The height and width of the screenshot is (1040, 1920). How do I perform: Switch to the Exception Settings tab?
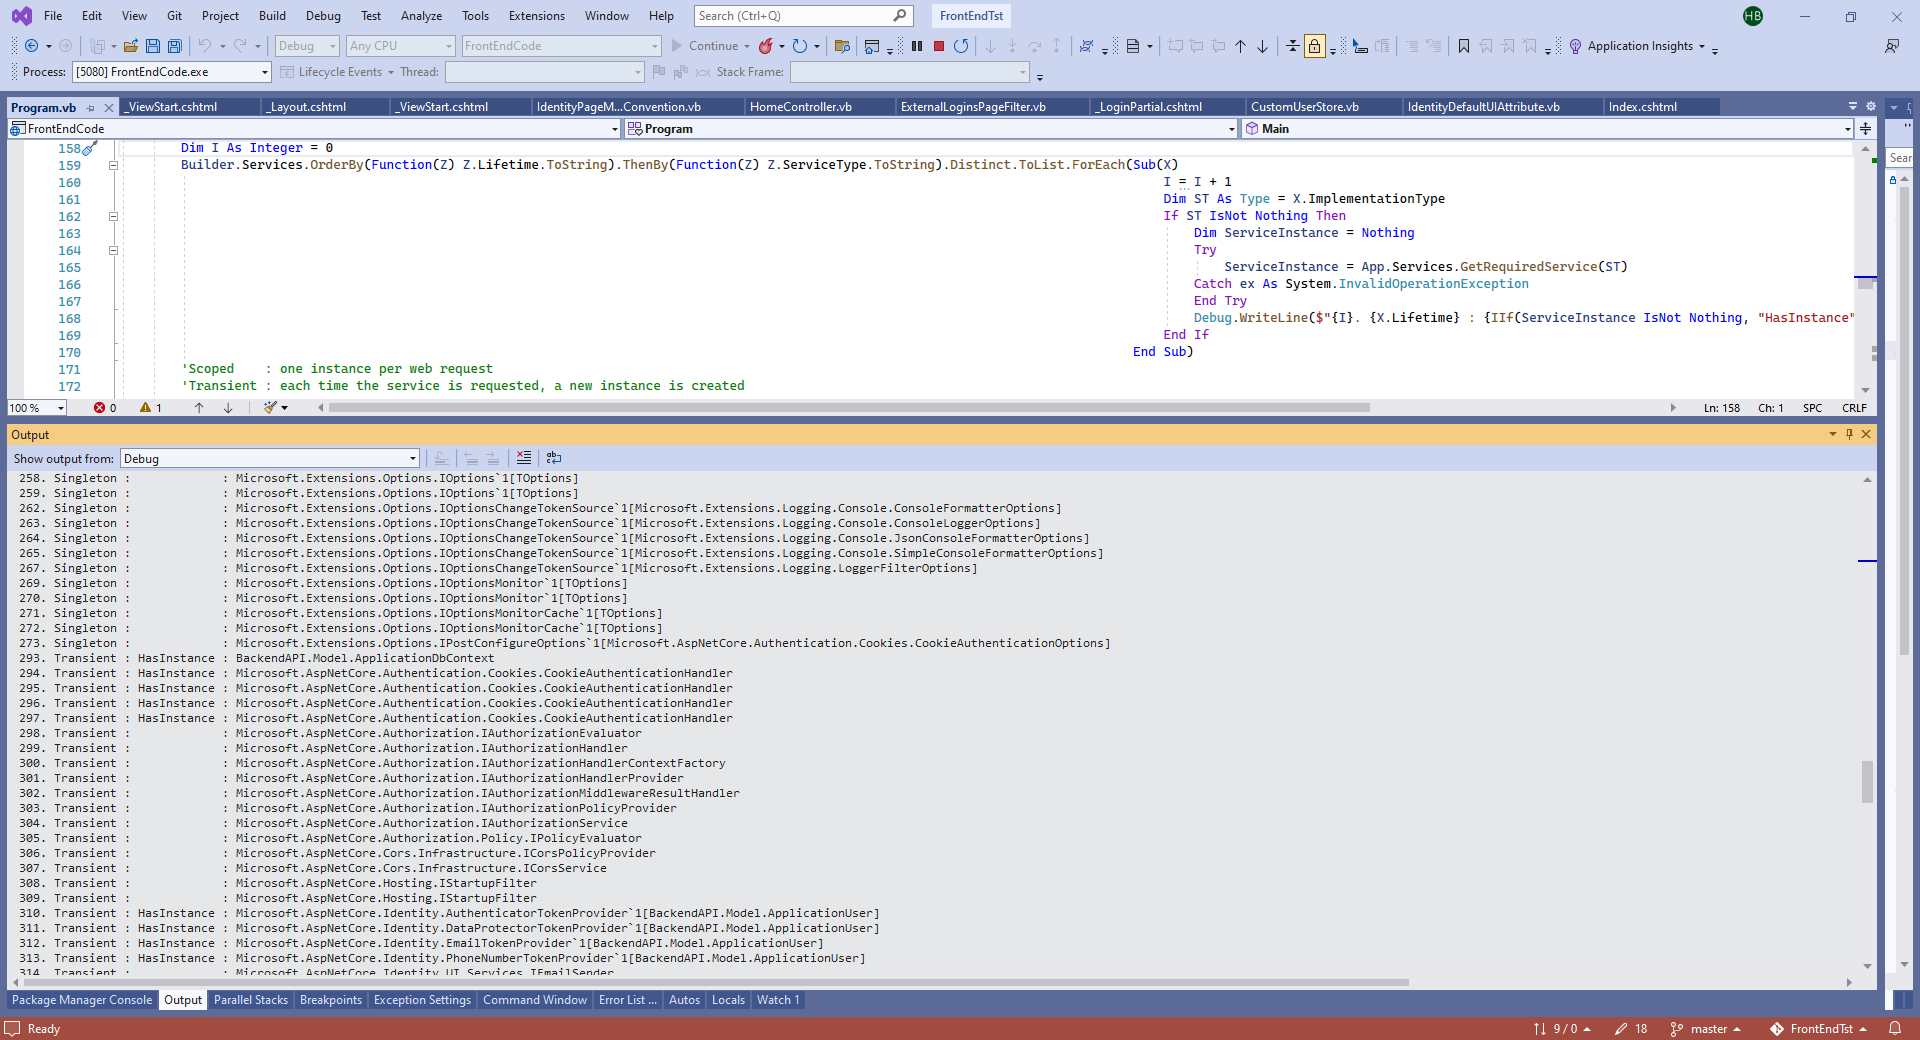tap(422, 1000)
